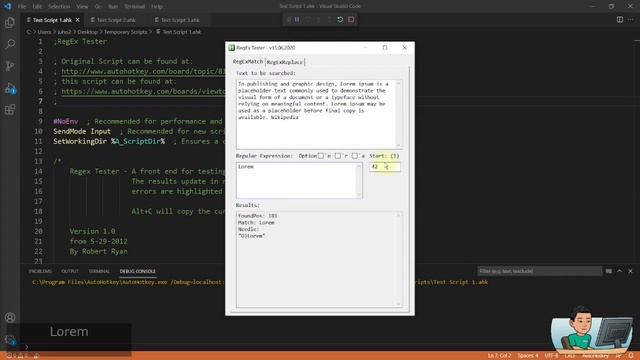Clear the debug console
Viewport: 640px width, 360px height.
click(609, 271)
